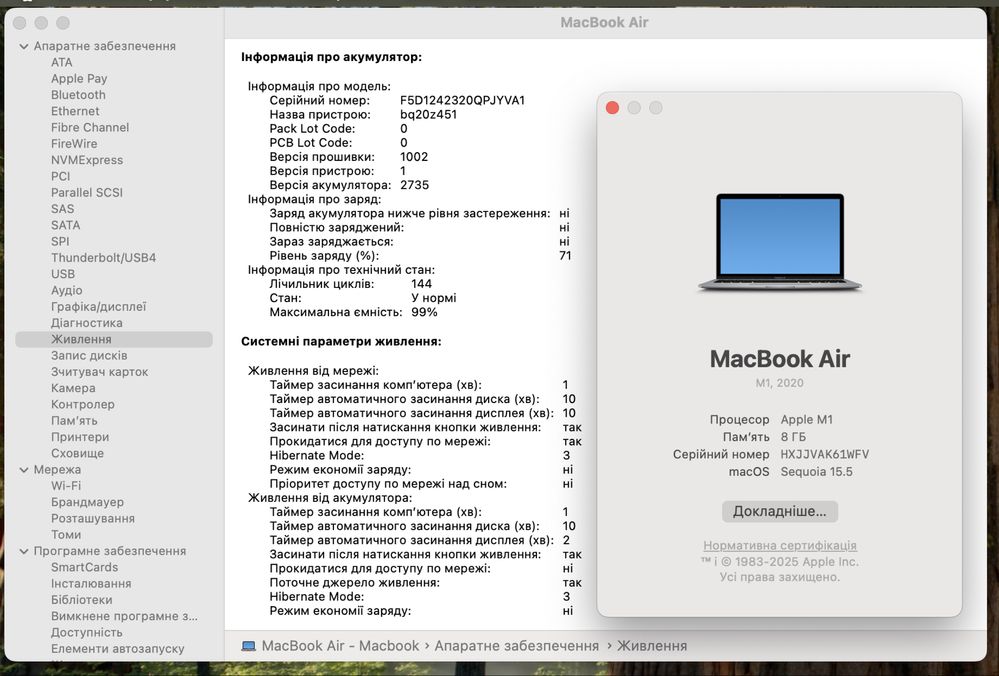The image size is (999, 676).
Task: Click firmware version value 1002
Action: point(414,157)
